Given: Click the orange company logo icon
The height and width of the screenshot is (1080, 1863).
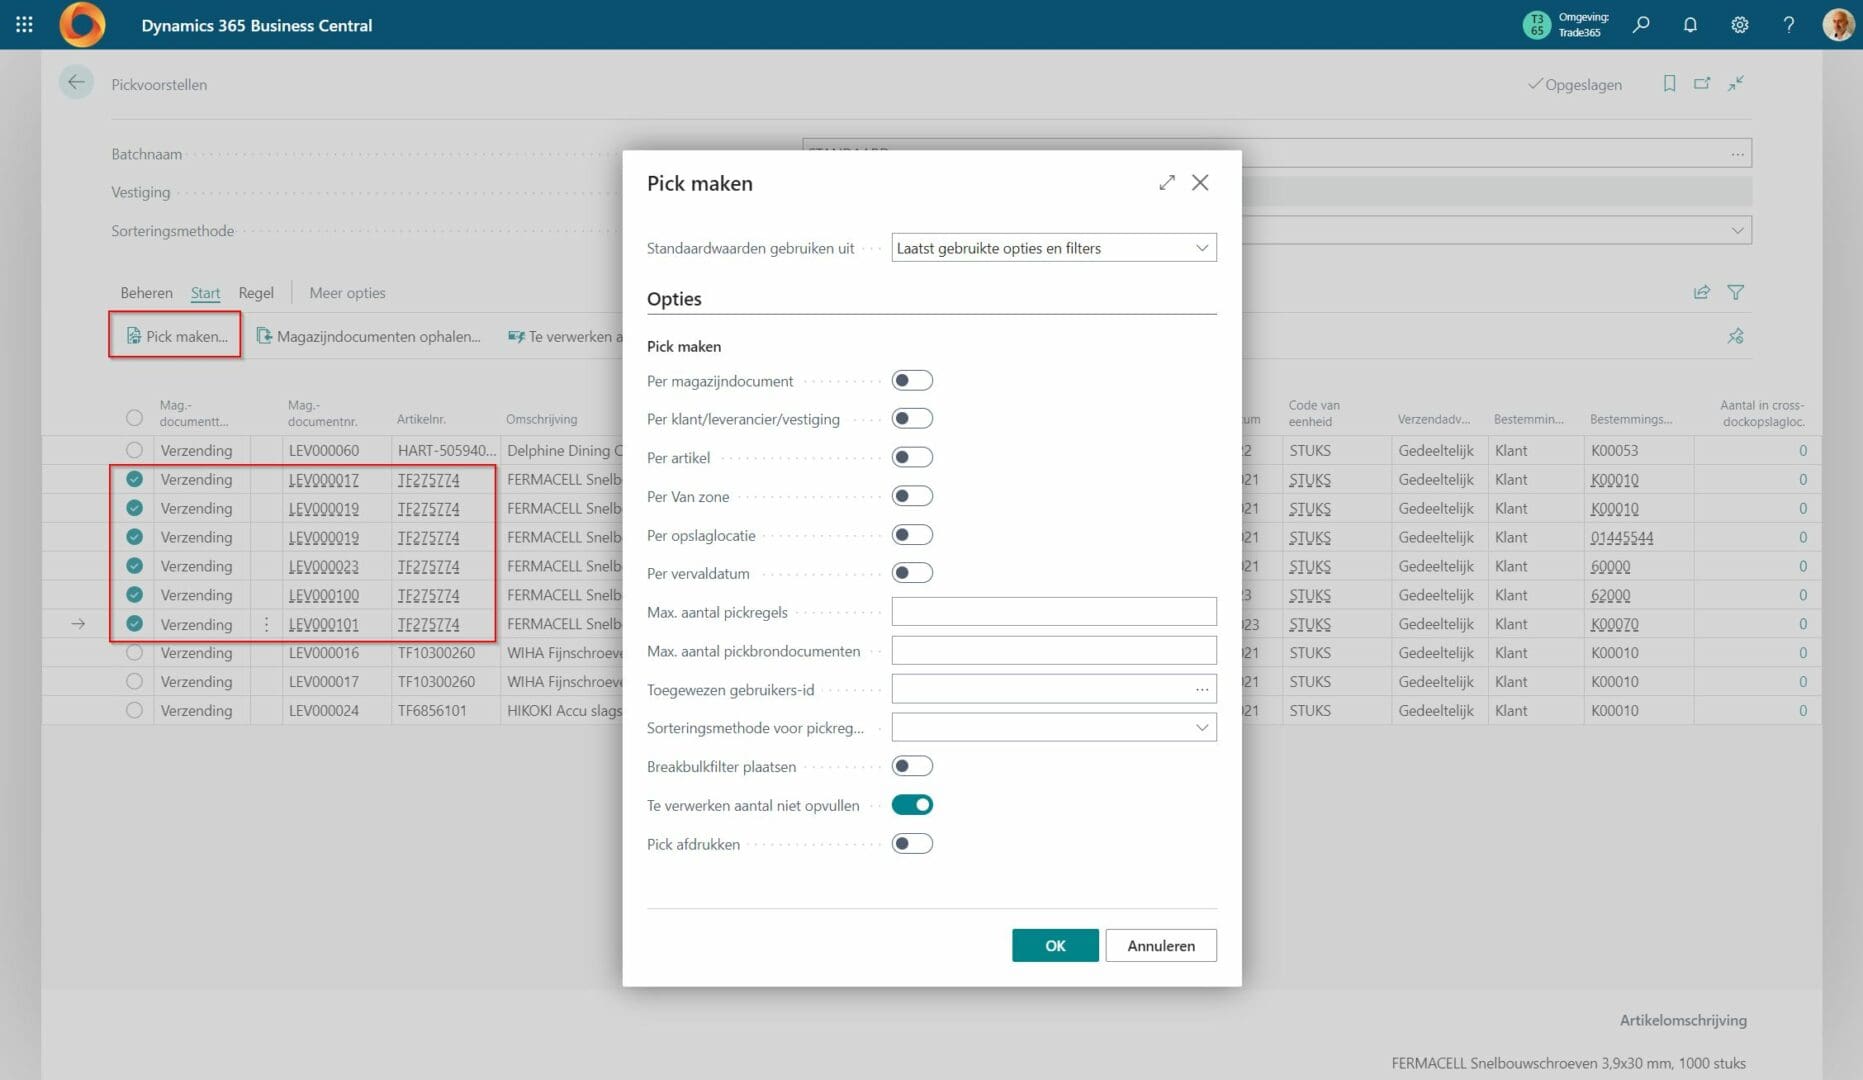Looking at the screenshot, I should point(82,25).
